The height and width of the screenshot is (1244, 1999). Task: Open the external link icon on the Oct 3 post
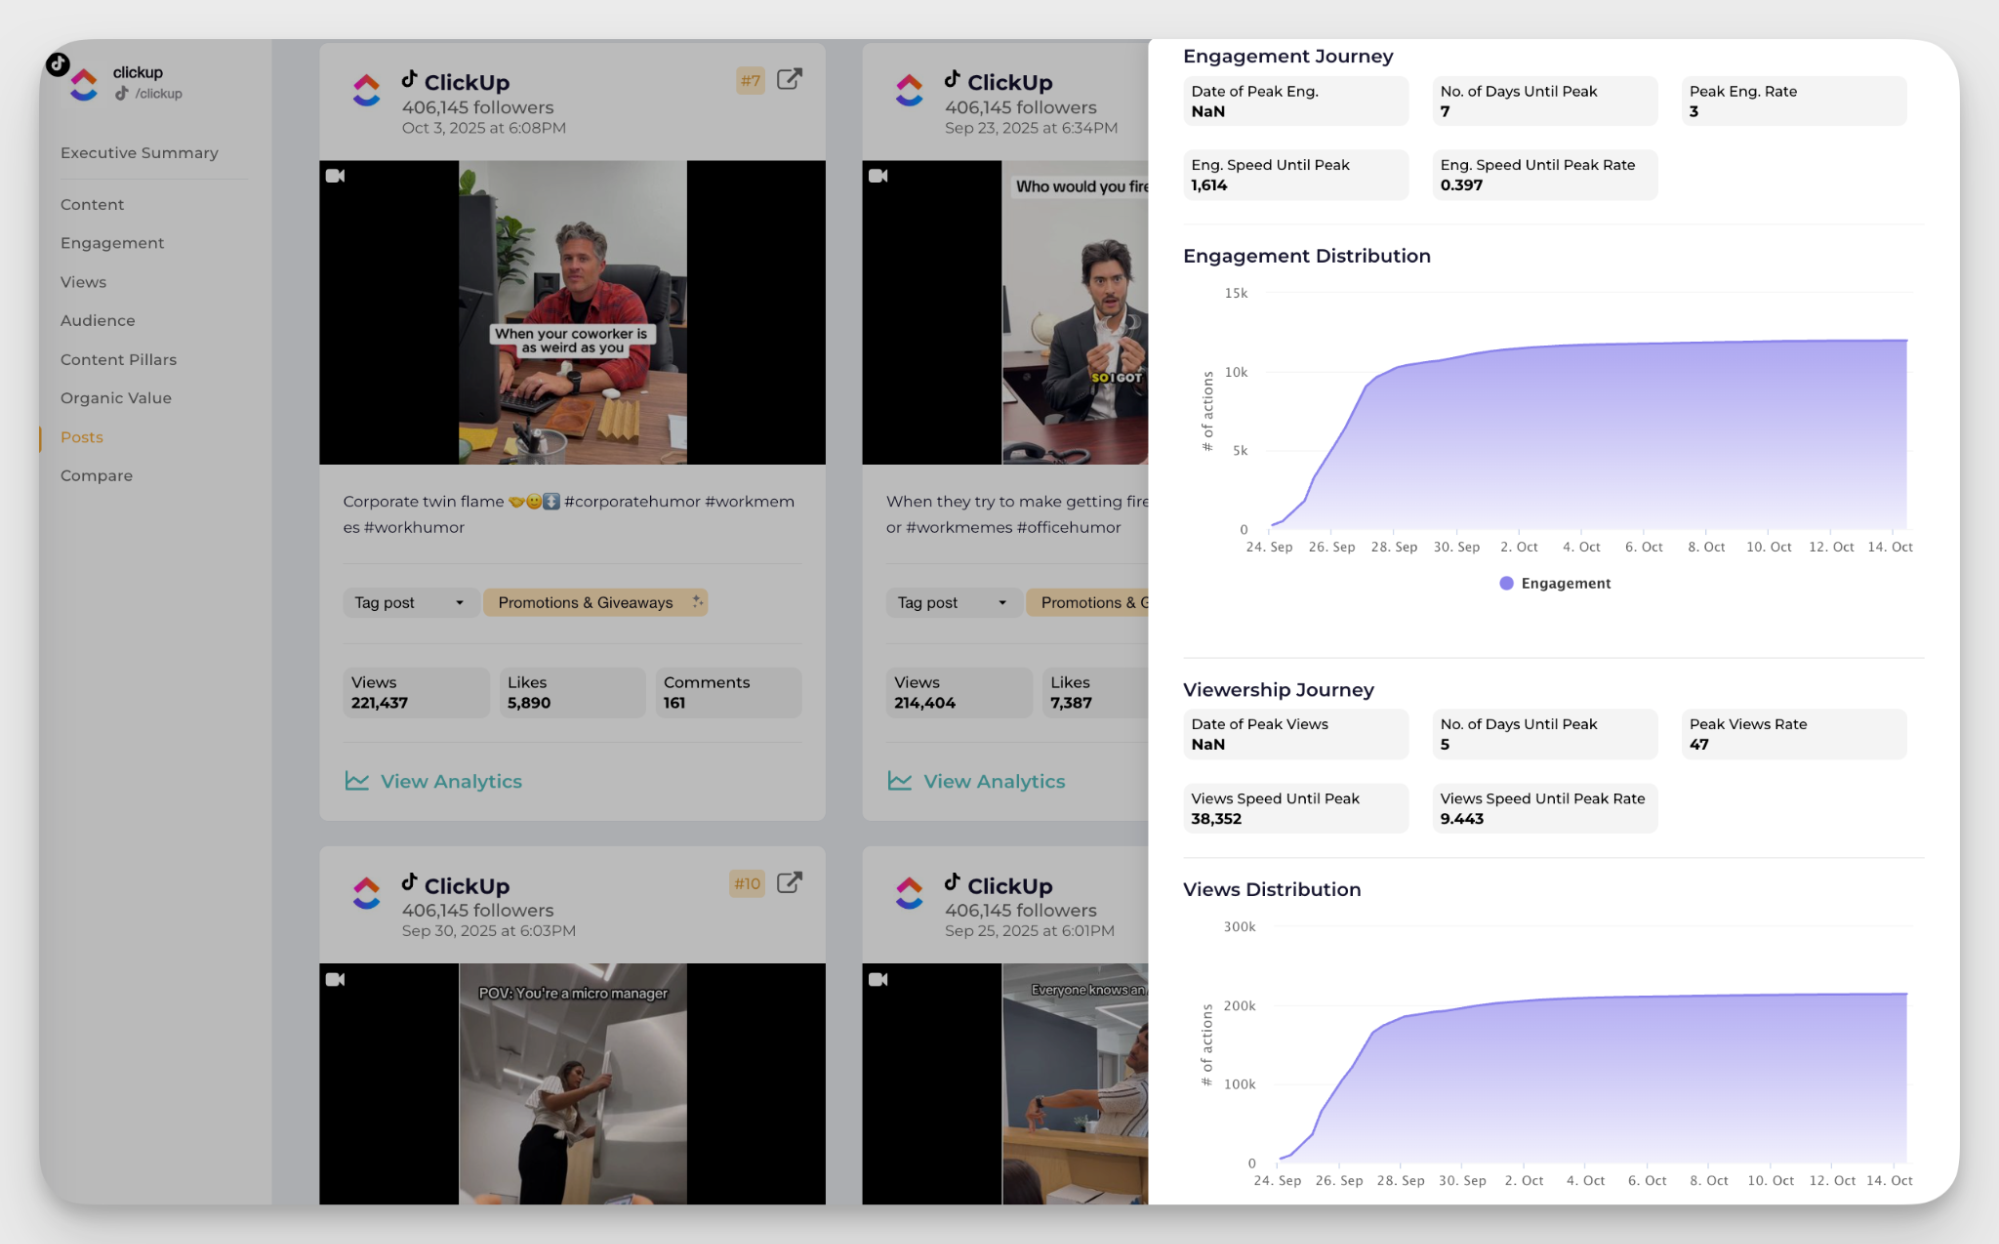tap(789, 79)
